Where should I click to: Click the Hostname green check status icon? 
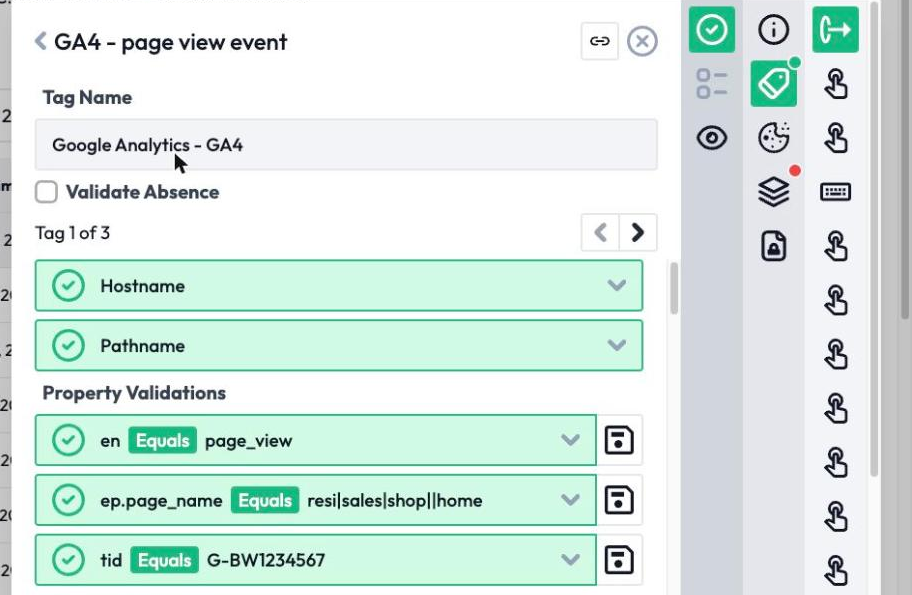pyautogui.click(x=68, y=286)
